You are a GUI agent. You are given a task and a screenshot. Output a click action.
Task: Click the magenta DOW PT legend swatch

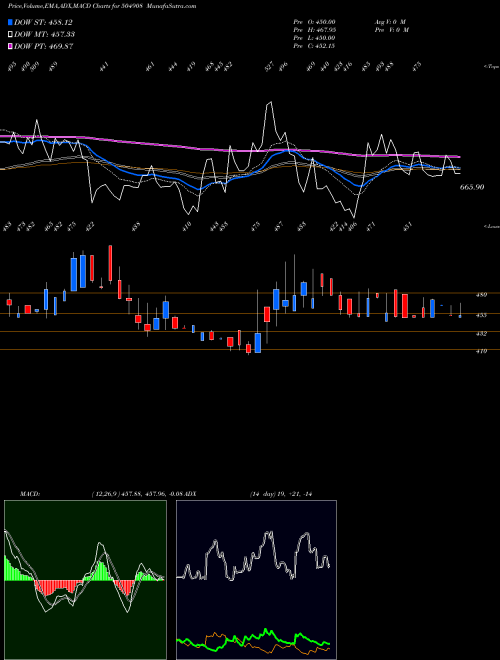pos(10,46)
